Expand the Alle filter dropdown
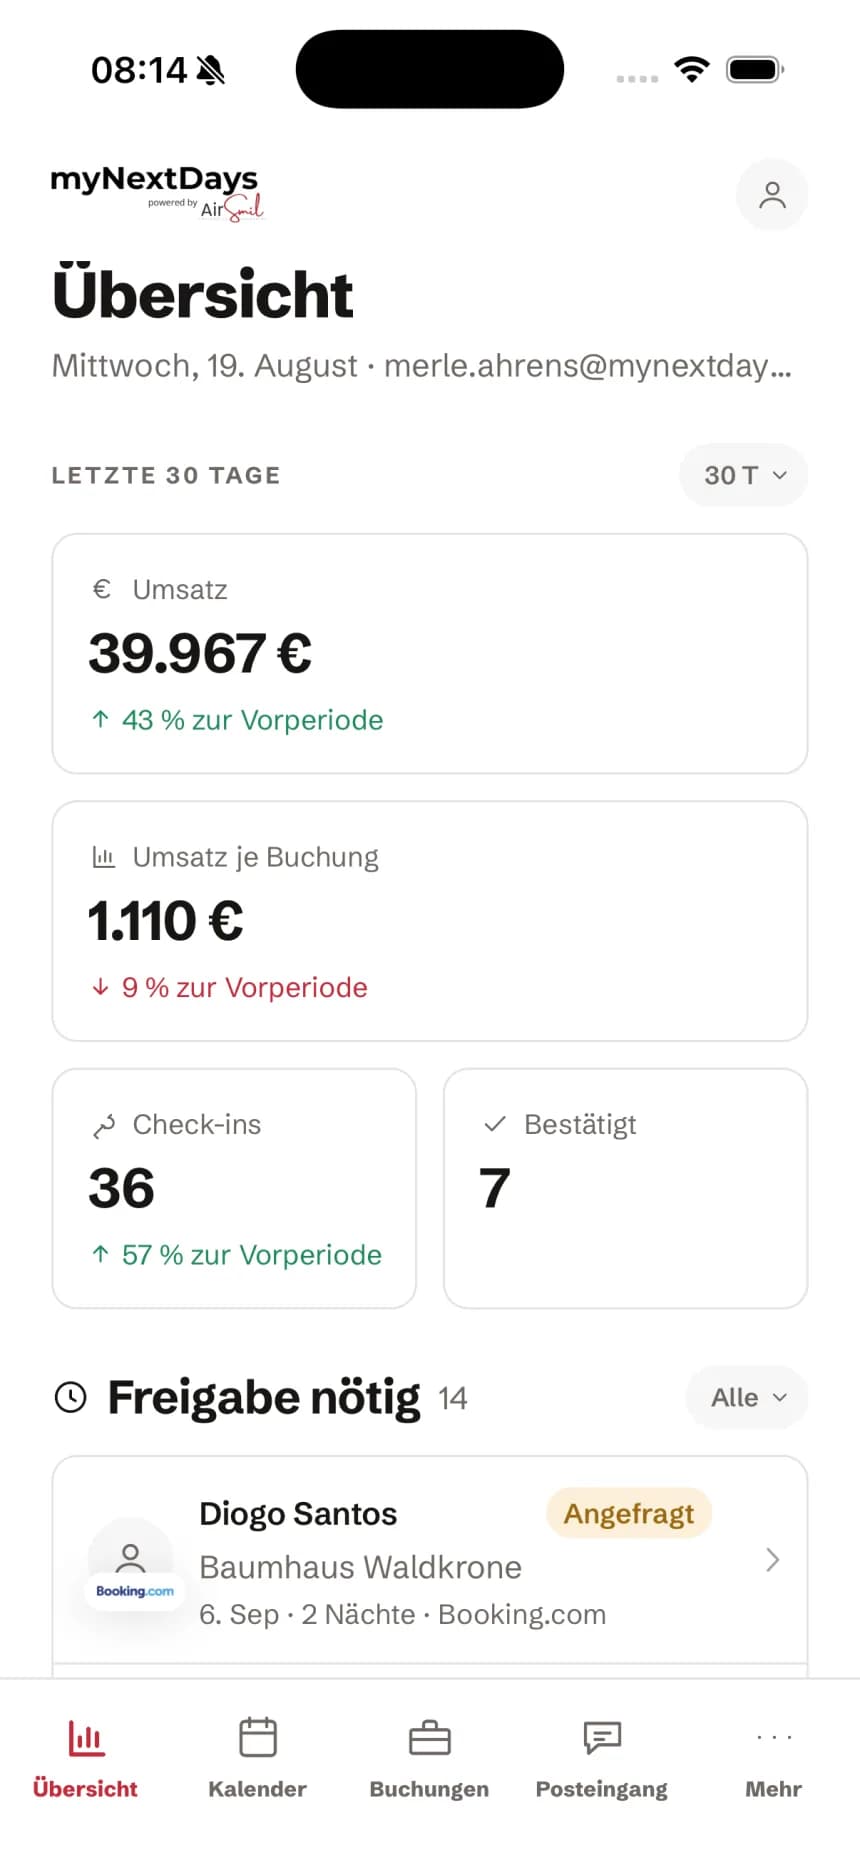The height and width of the screenshot is (1870, 860). point(747,1397)
